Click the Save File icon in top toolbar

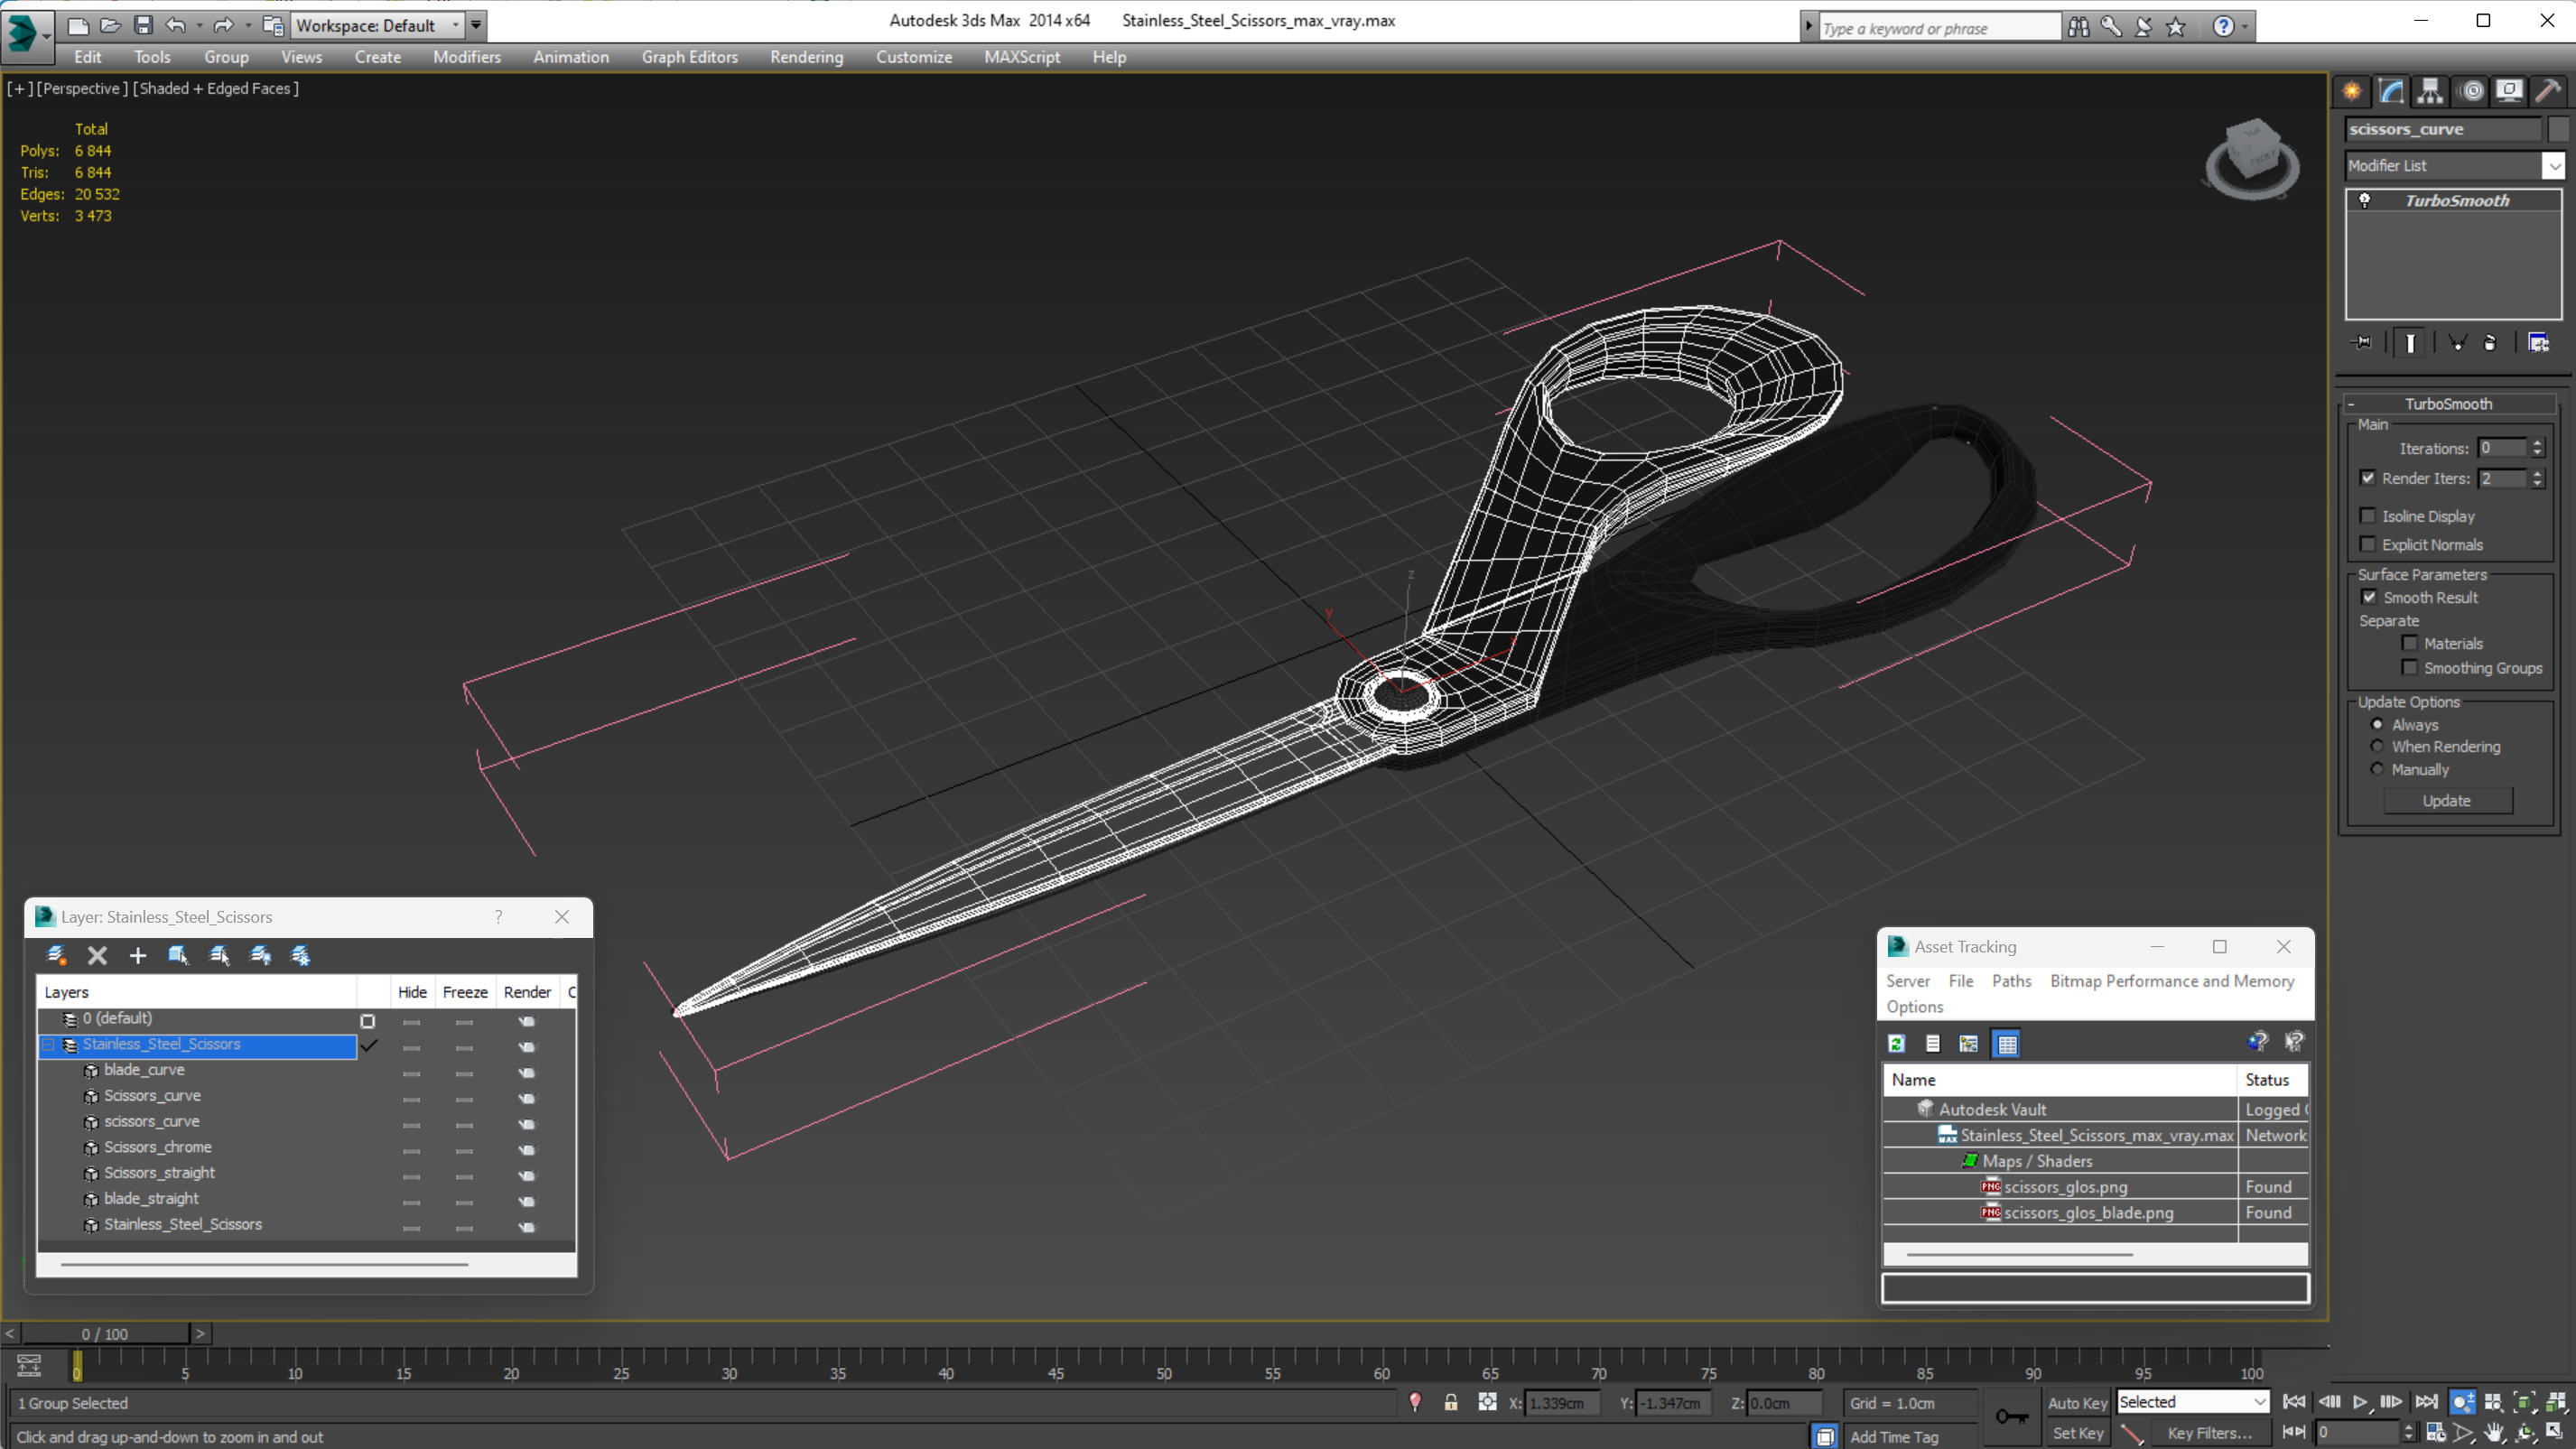pos(143,25)
